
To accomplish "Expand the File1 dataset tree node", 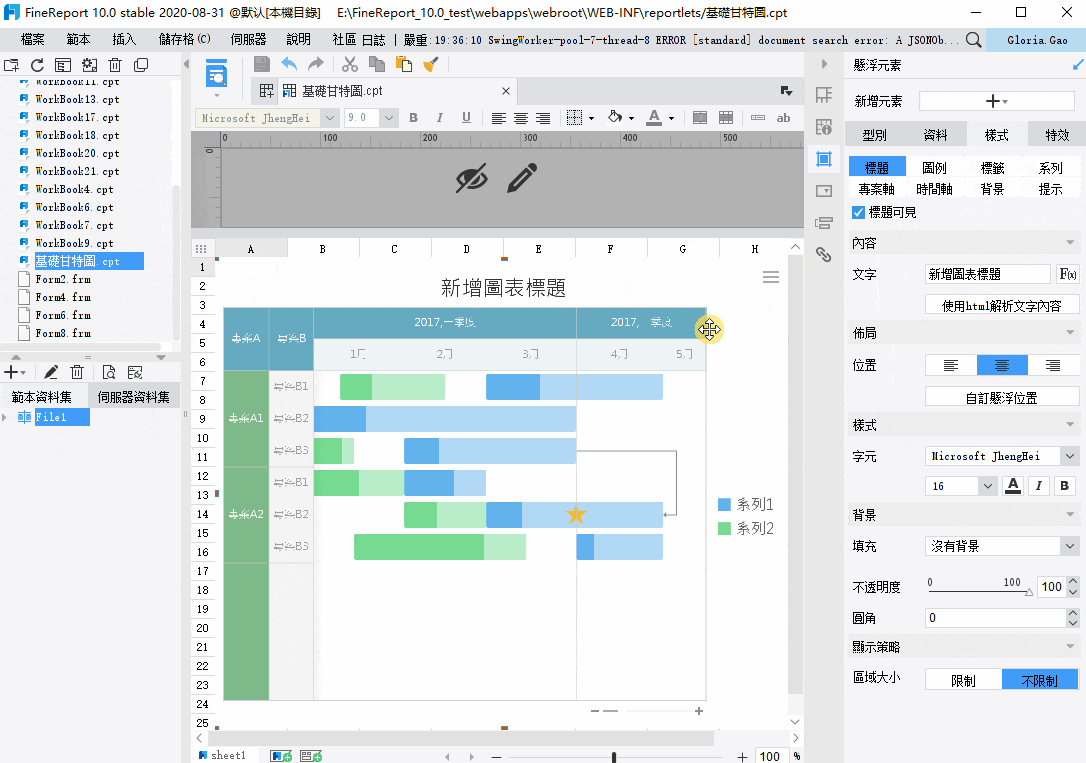I will click(5, 417).
